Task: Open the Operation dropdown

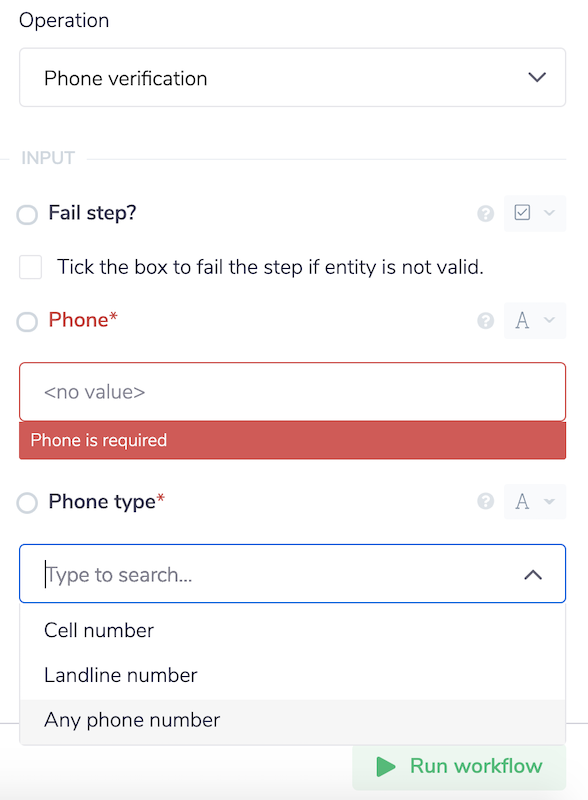Action: [294, 77]
